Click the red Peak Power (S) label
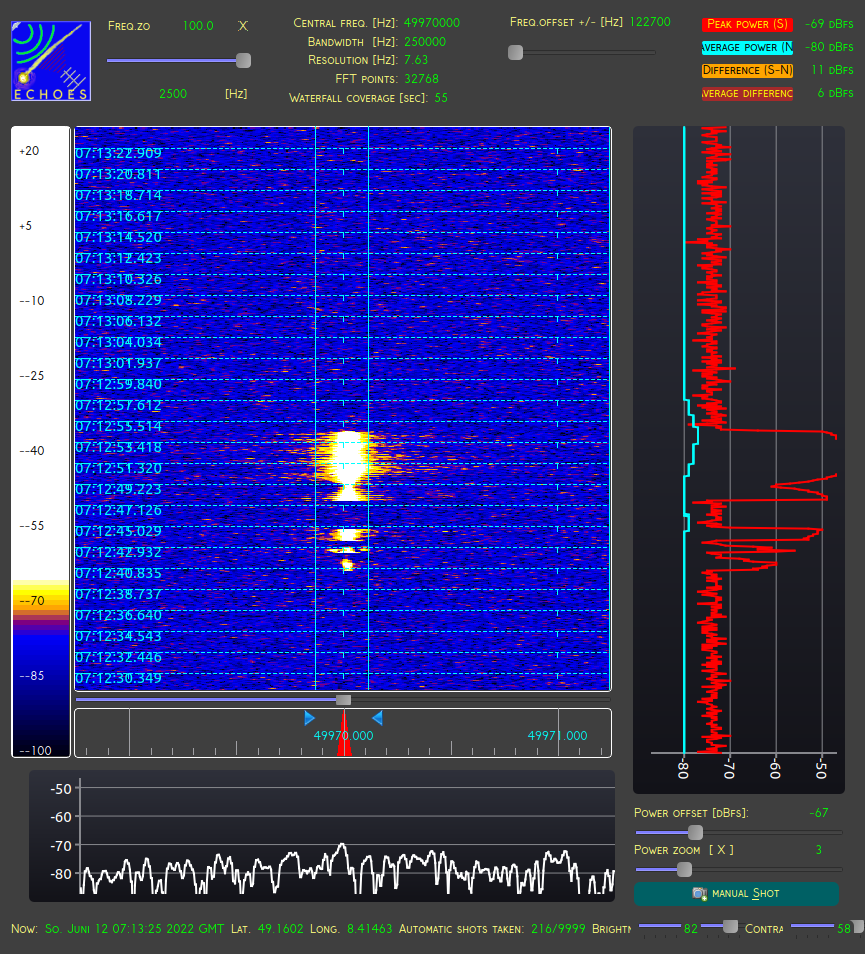Viewport: 865px width, 954px height. coord(747,24)
